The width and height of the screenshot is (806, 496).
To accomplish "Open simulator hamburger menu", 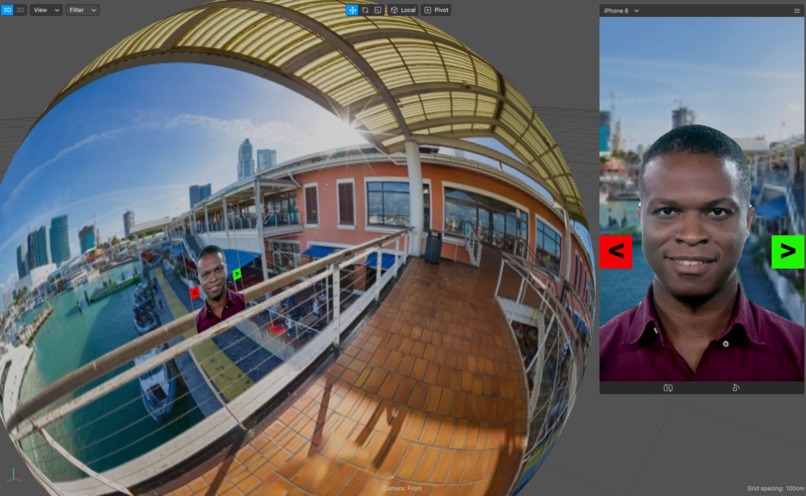I will point(797,10).
